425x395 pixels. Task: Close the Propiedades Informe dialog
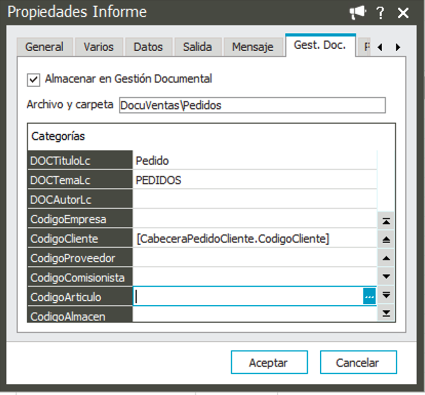click(x=403, y=13)
